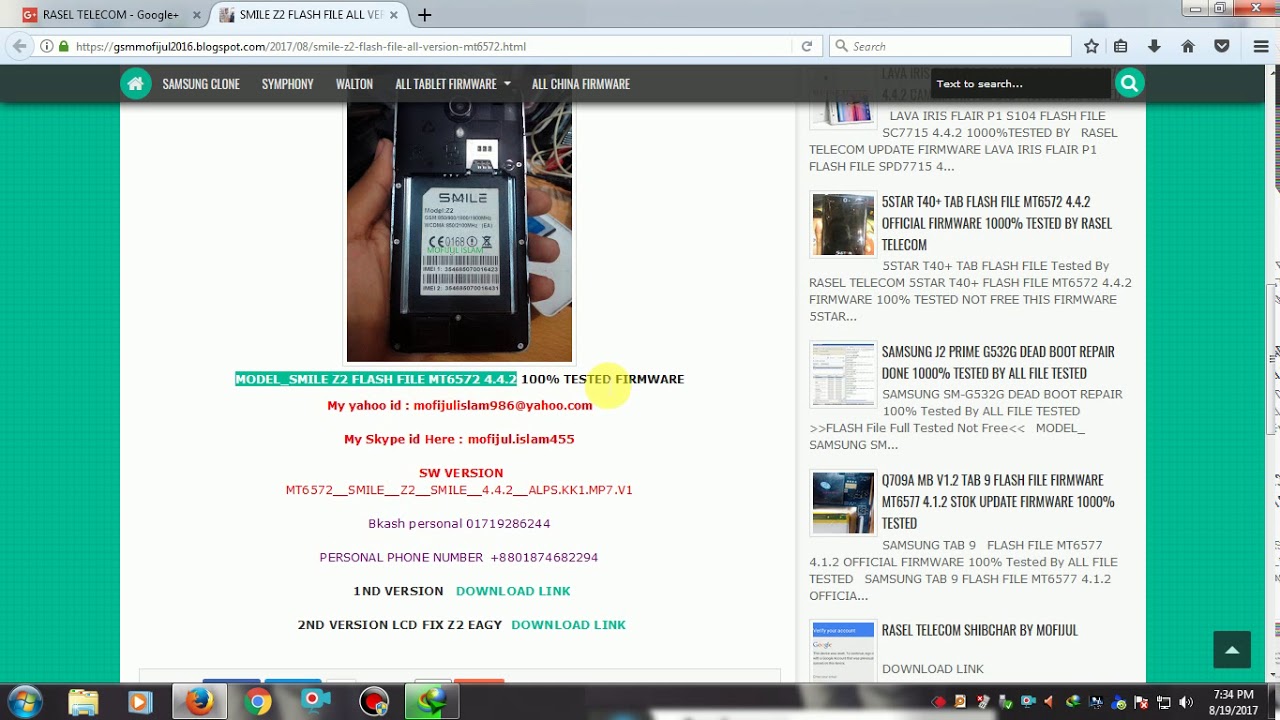Viewport: 1280px width, 720px height.
Task: Open the screen recorder camera taskbar icon
Action: (x=315, y=702)
